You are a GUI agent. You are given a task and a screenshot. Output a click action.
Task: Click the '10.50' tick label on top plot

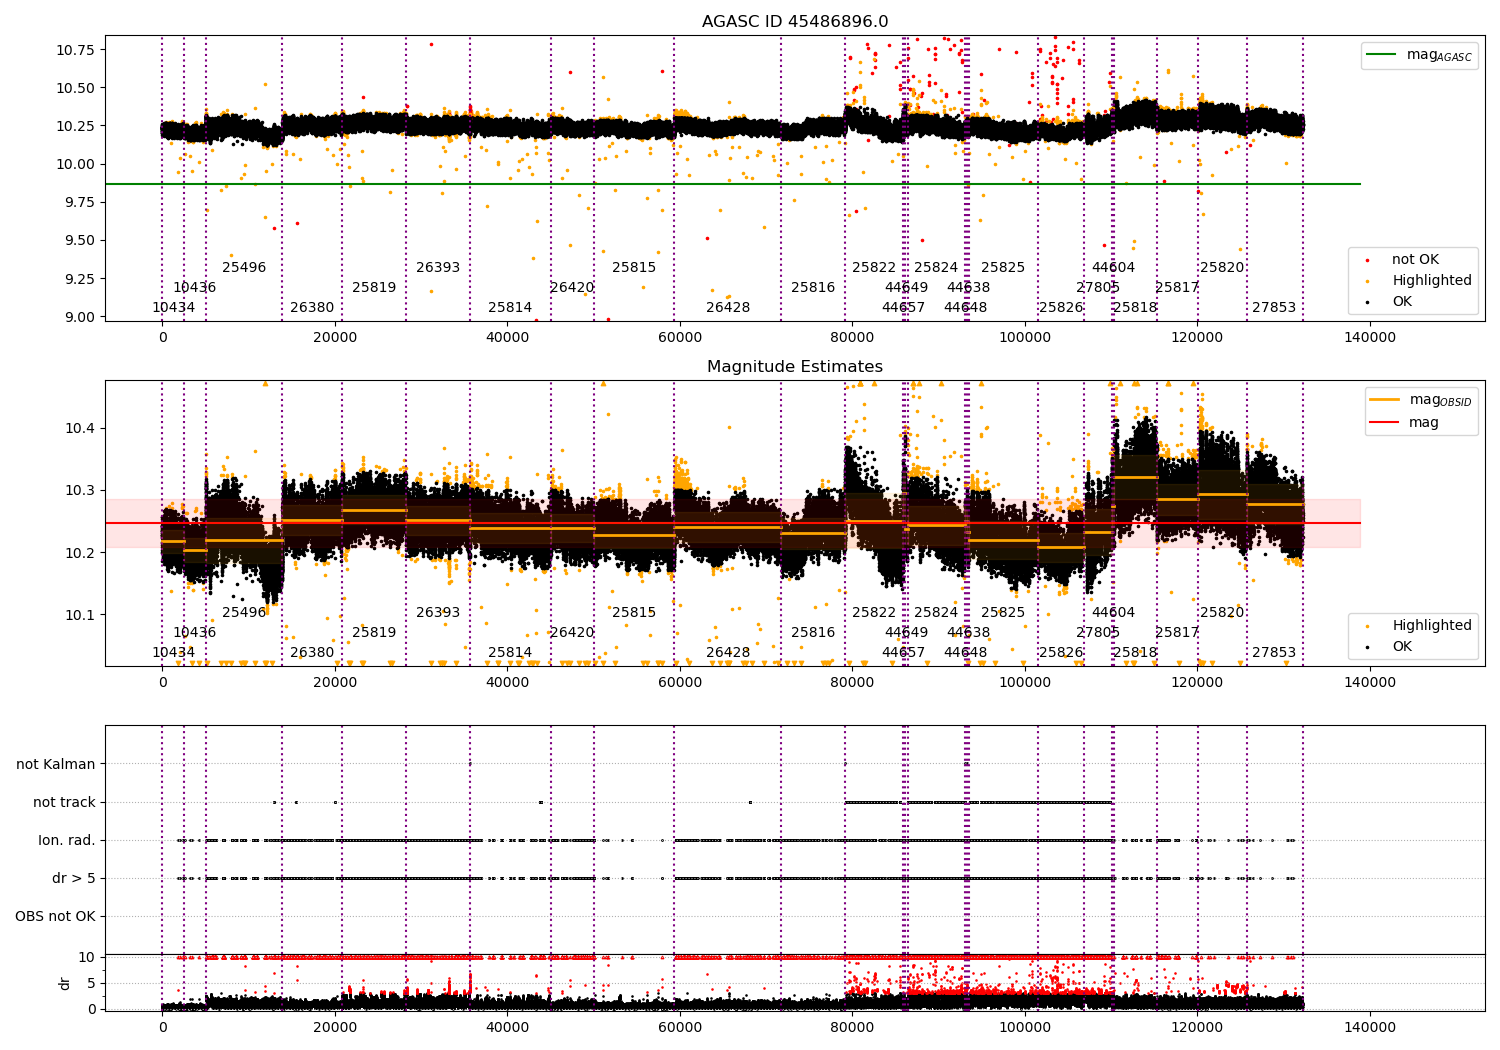pos(76,88)
